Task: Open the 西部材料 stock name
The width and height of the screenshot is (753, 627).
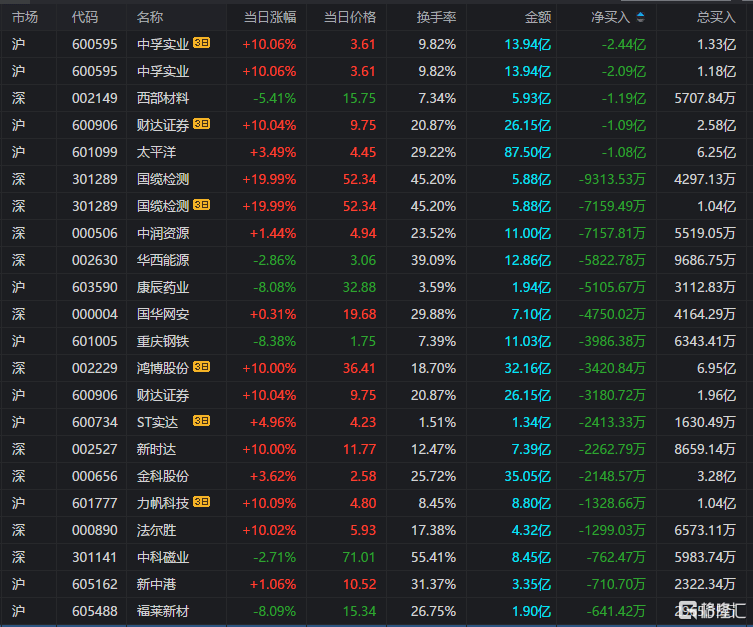Action: coord(163,98)
